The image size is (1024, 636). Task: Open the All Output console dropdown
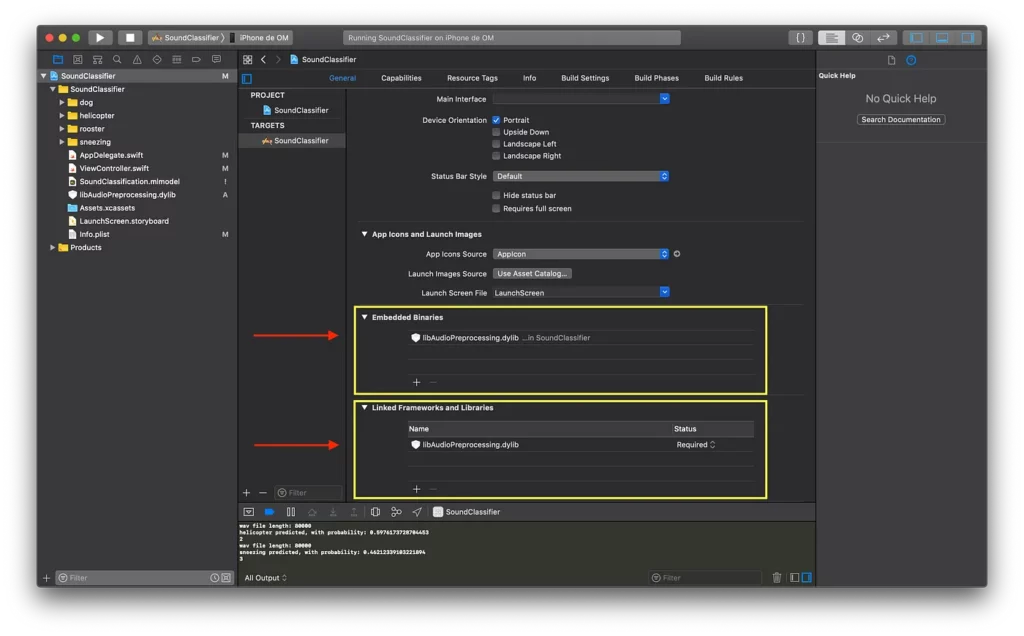click(265, 578)
